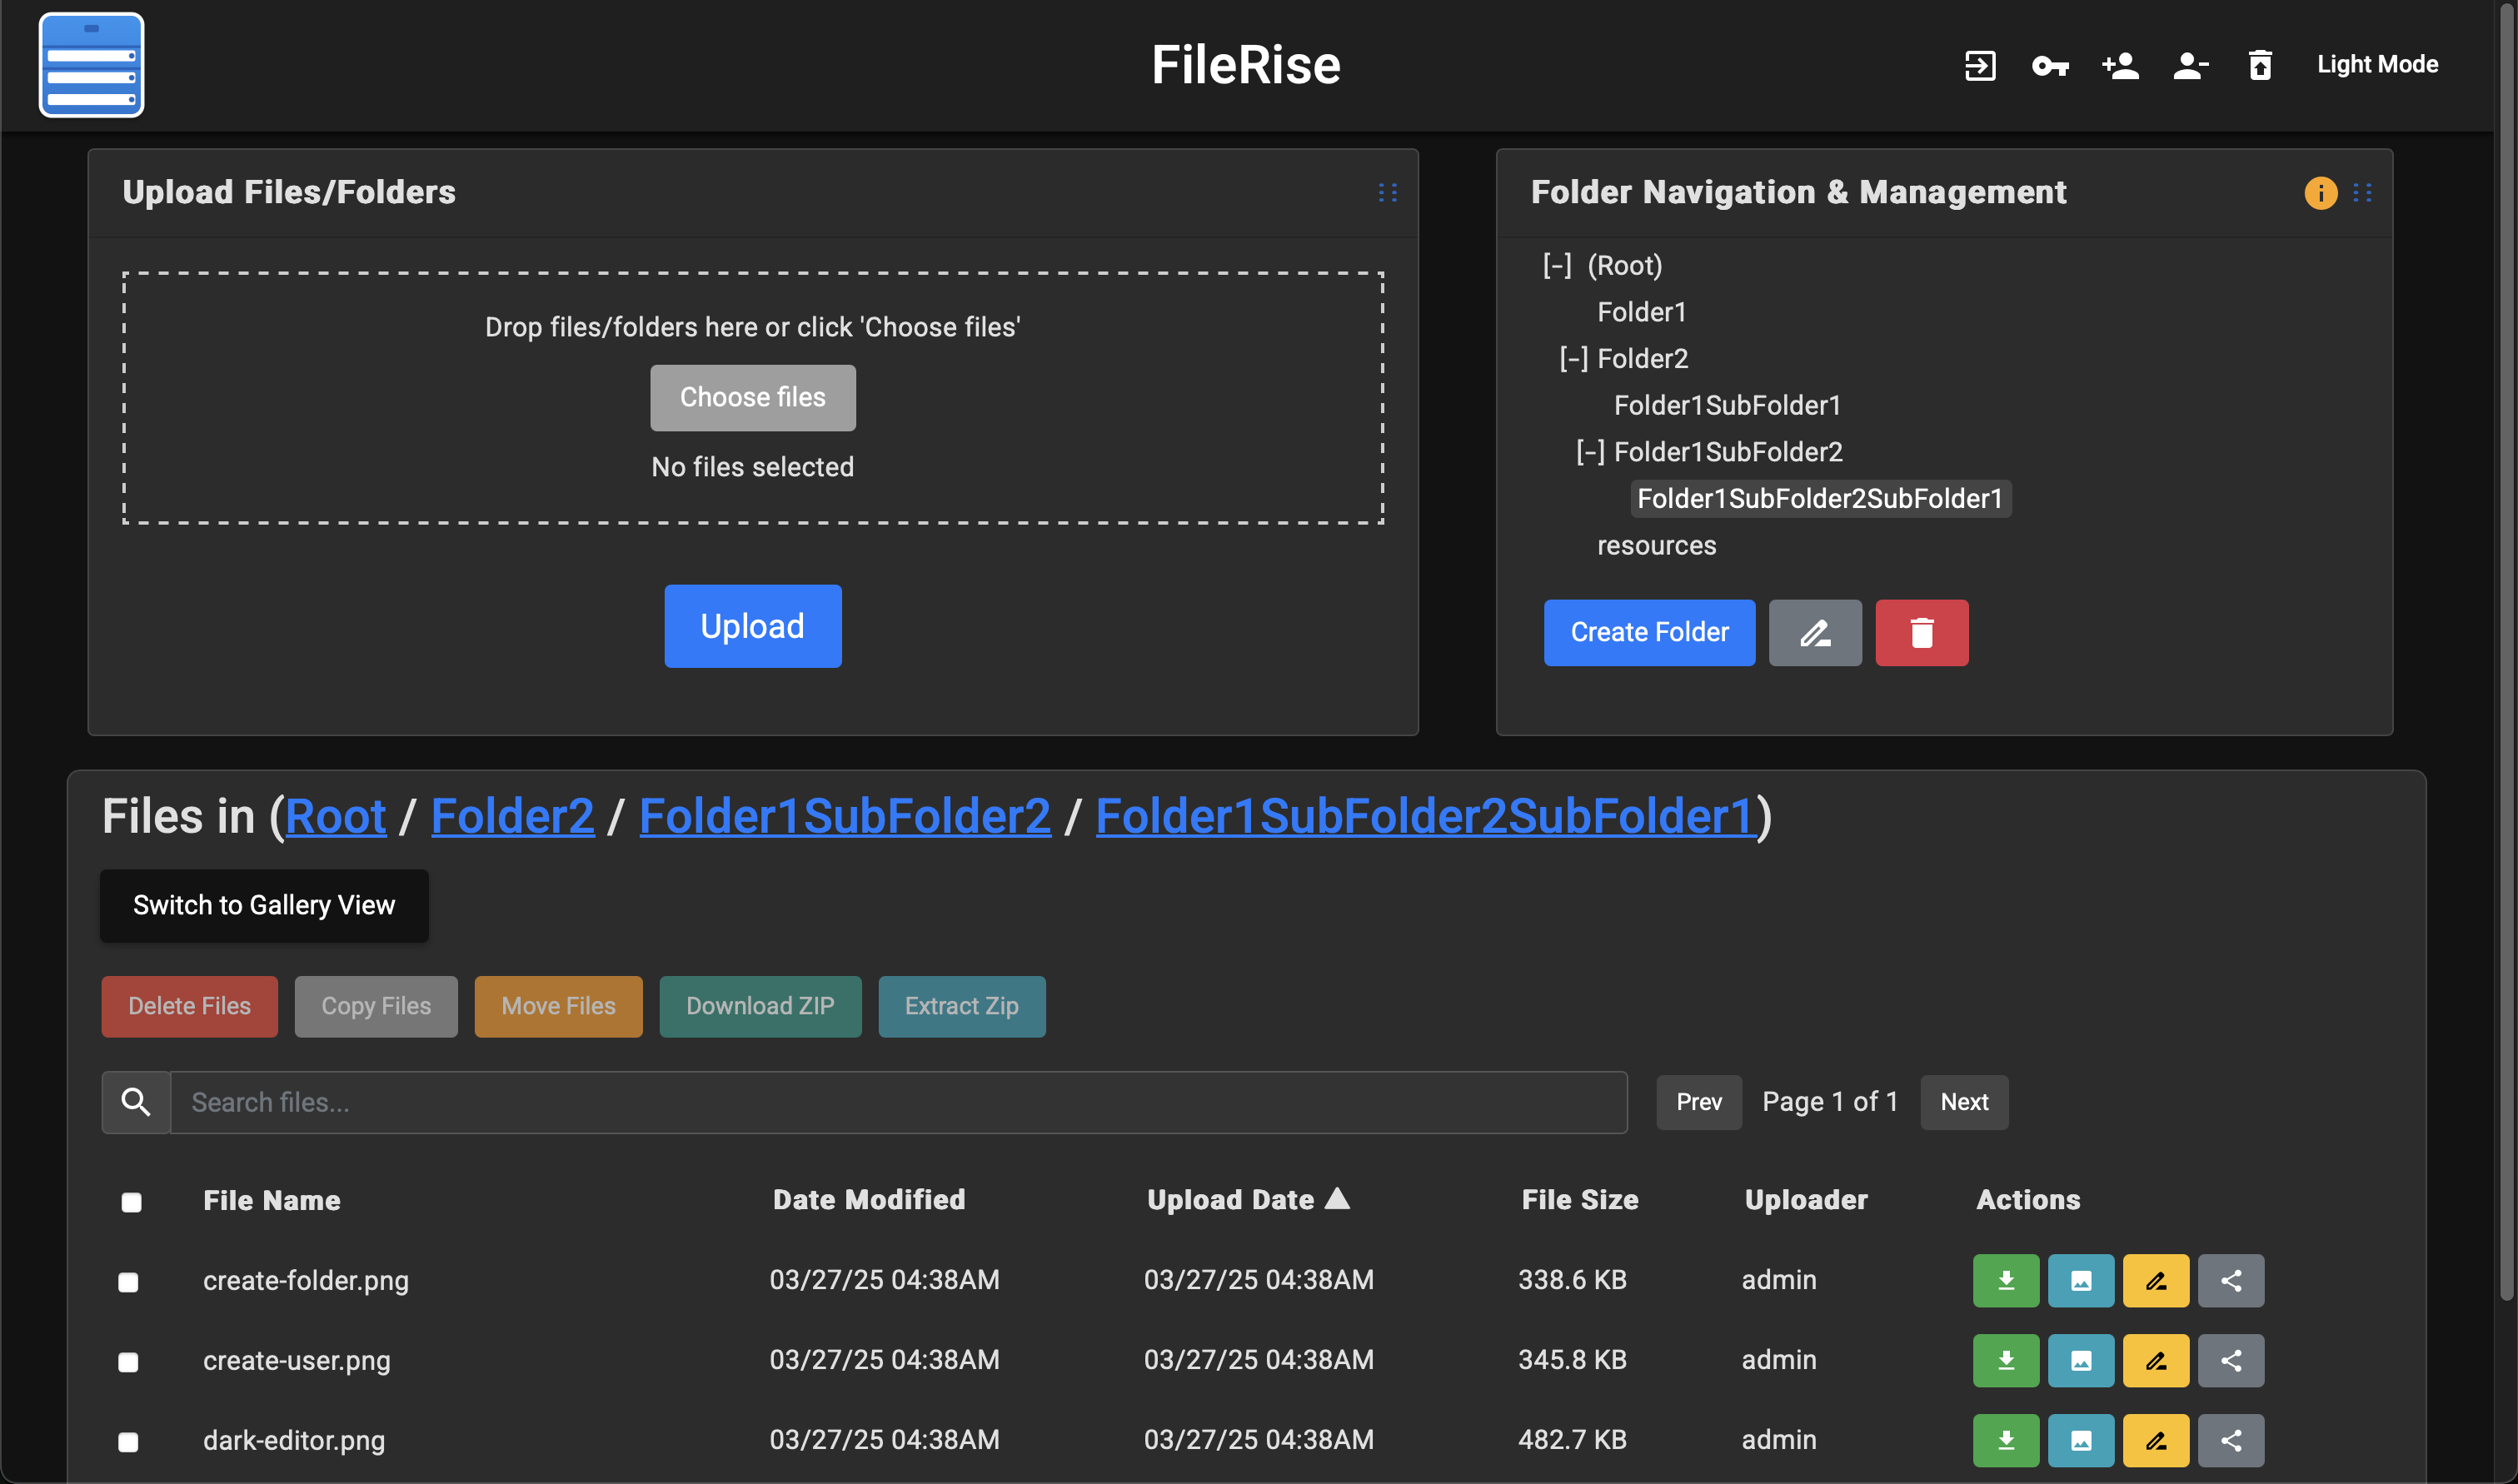Download create-folder.png with the green icon
Screen dimensions: 2518x1484
click(2005, 1281)
